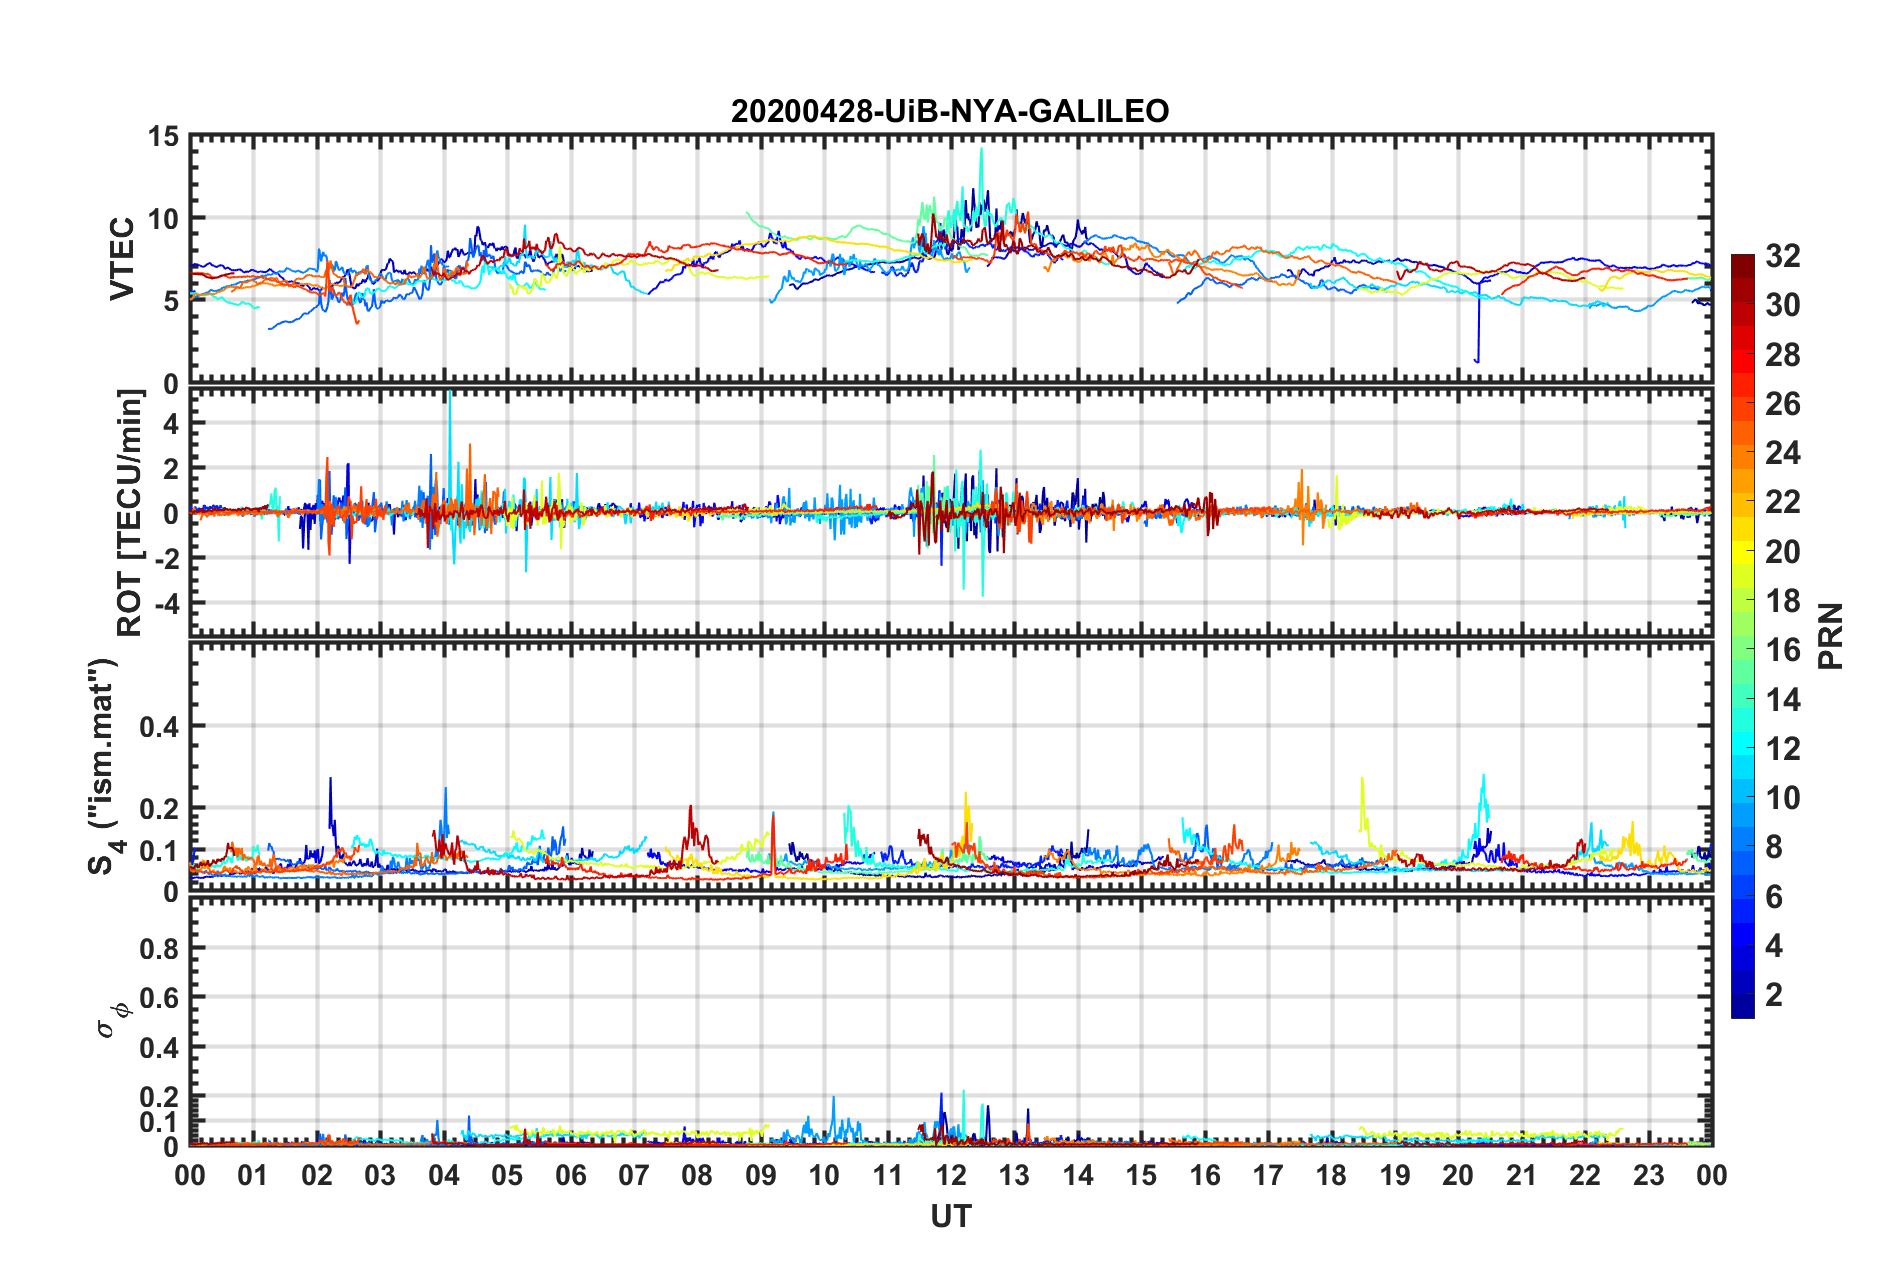Click x-axis tick label 01
1902x1272 pixels.
click(253, 1175)
